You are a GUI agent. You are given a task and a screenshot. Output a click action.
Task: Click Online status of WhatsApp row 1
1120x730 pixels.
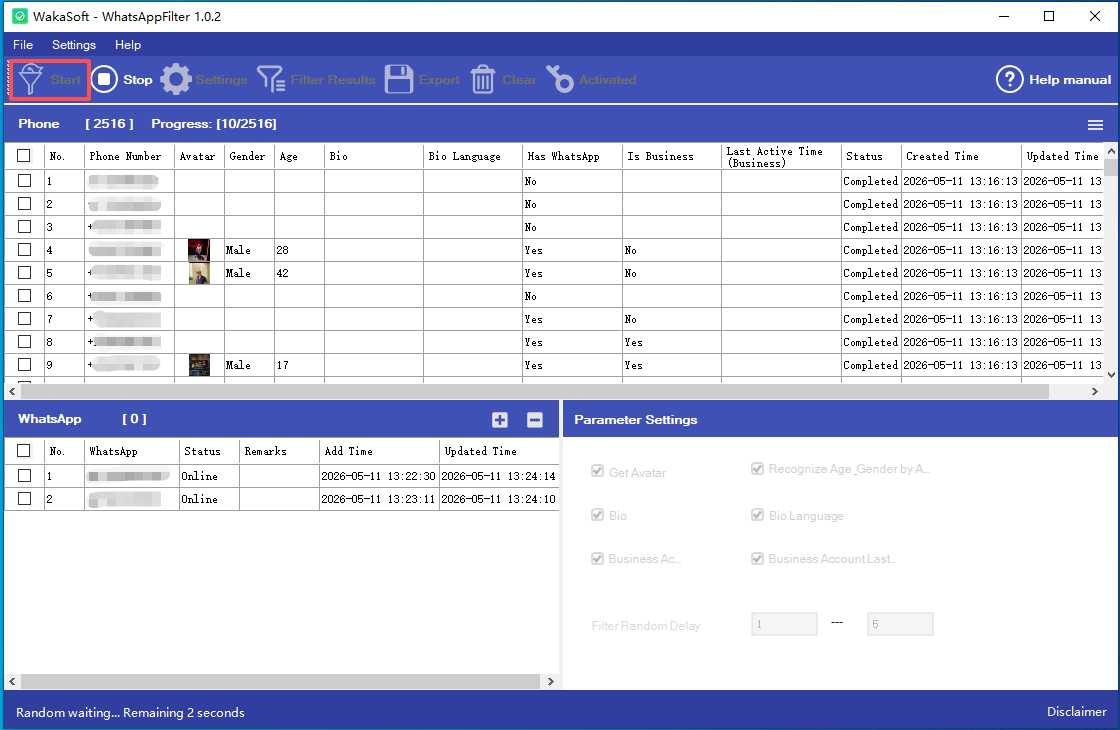coord(199,476)
